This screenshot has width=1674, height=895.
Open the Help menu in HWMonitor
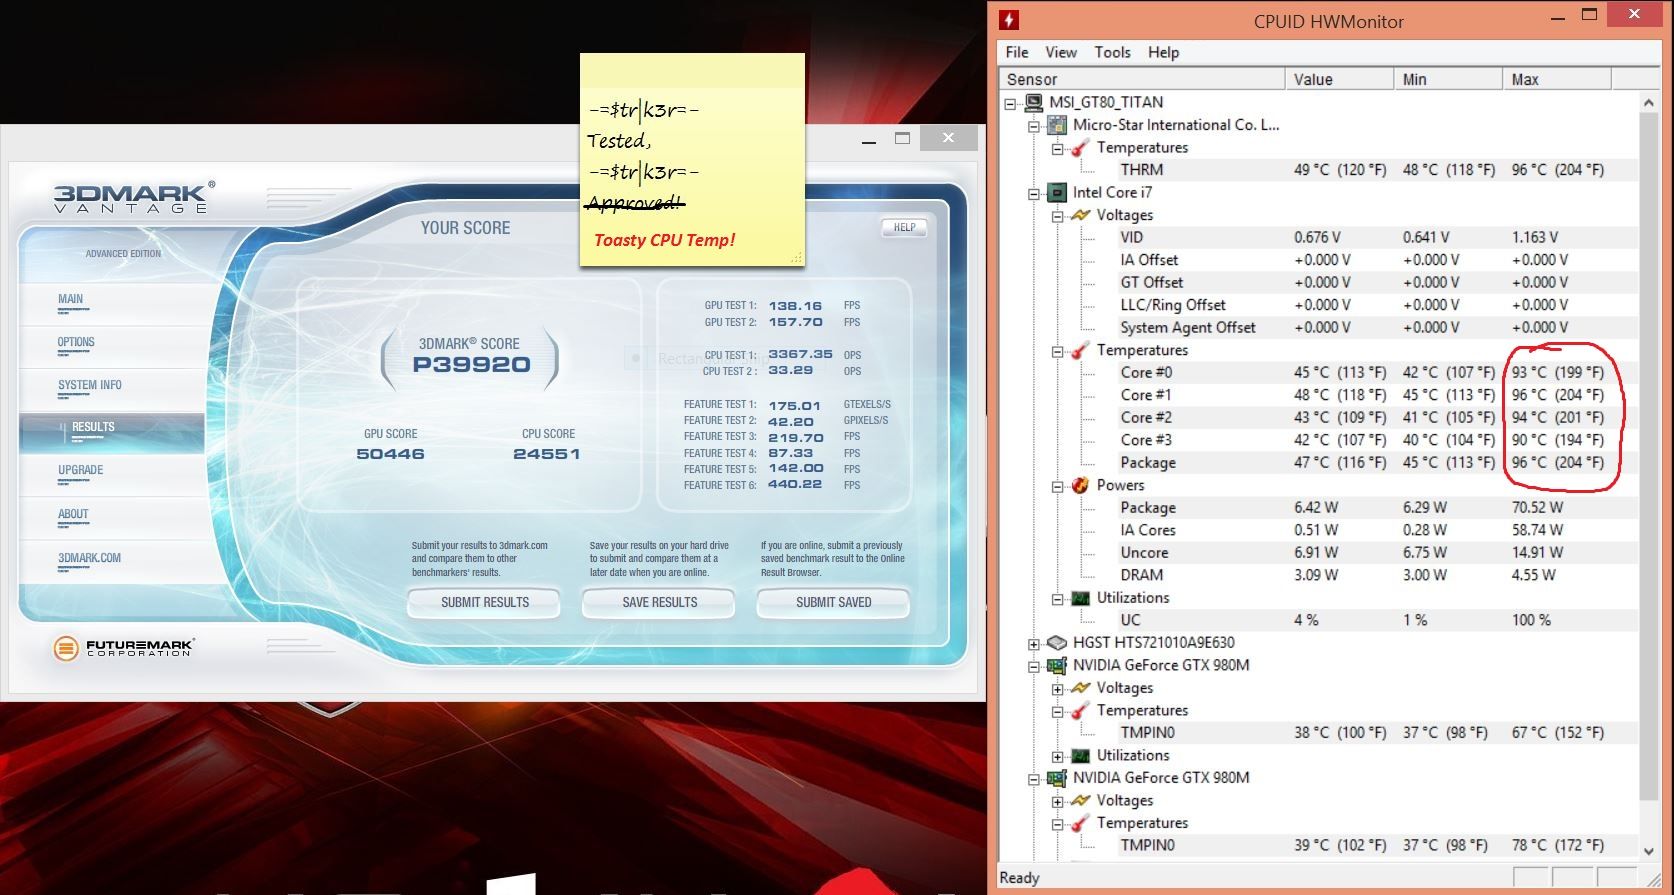(1163, 52)
